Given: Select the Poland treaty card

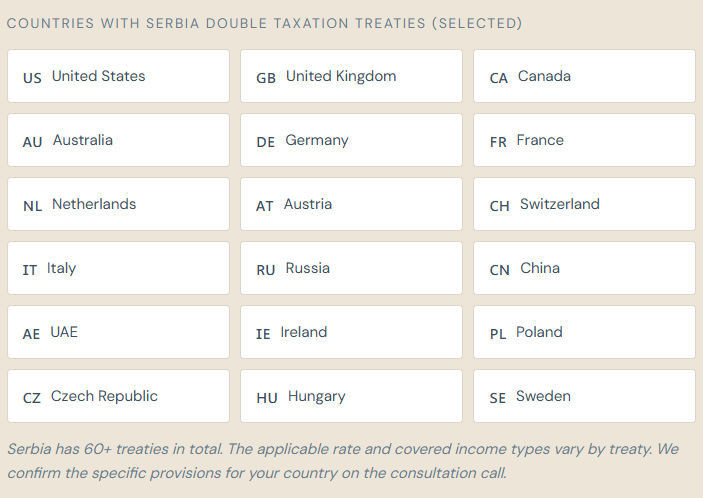Looking at the screenshot, I should (x=584, y=332).
